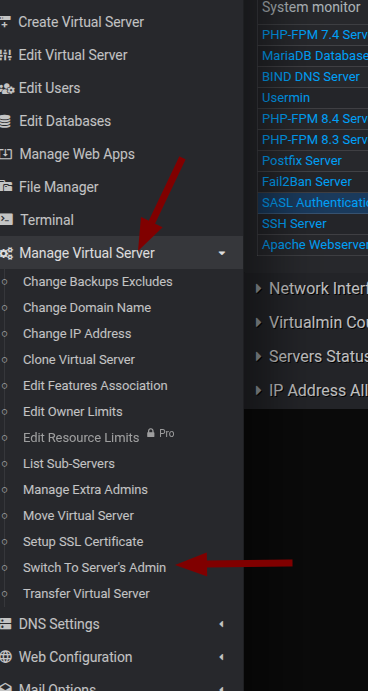Click the Terminal prompt icon

6,219
